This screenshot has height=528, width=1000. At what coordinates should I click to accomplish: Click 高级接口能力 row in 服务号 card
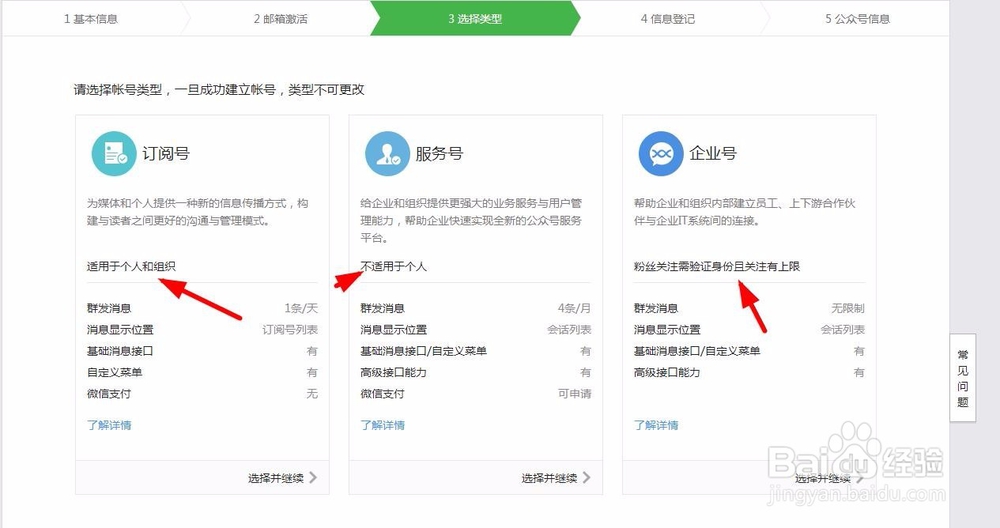[476, 372]
